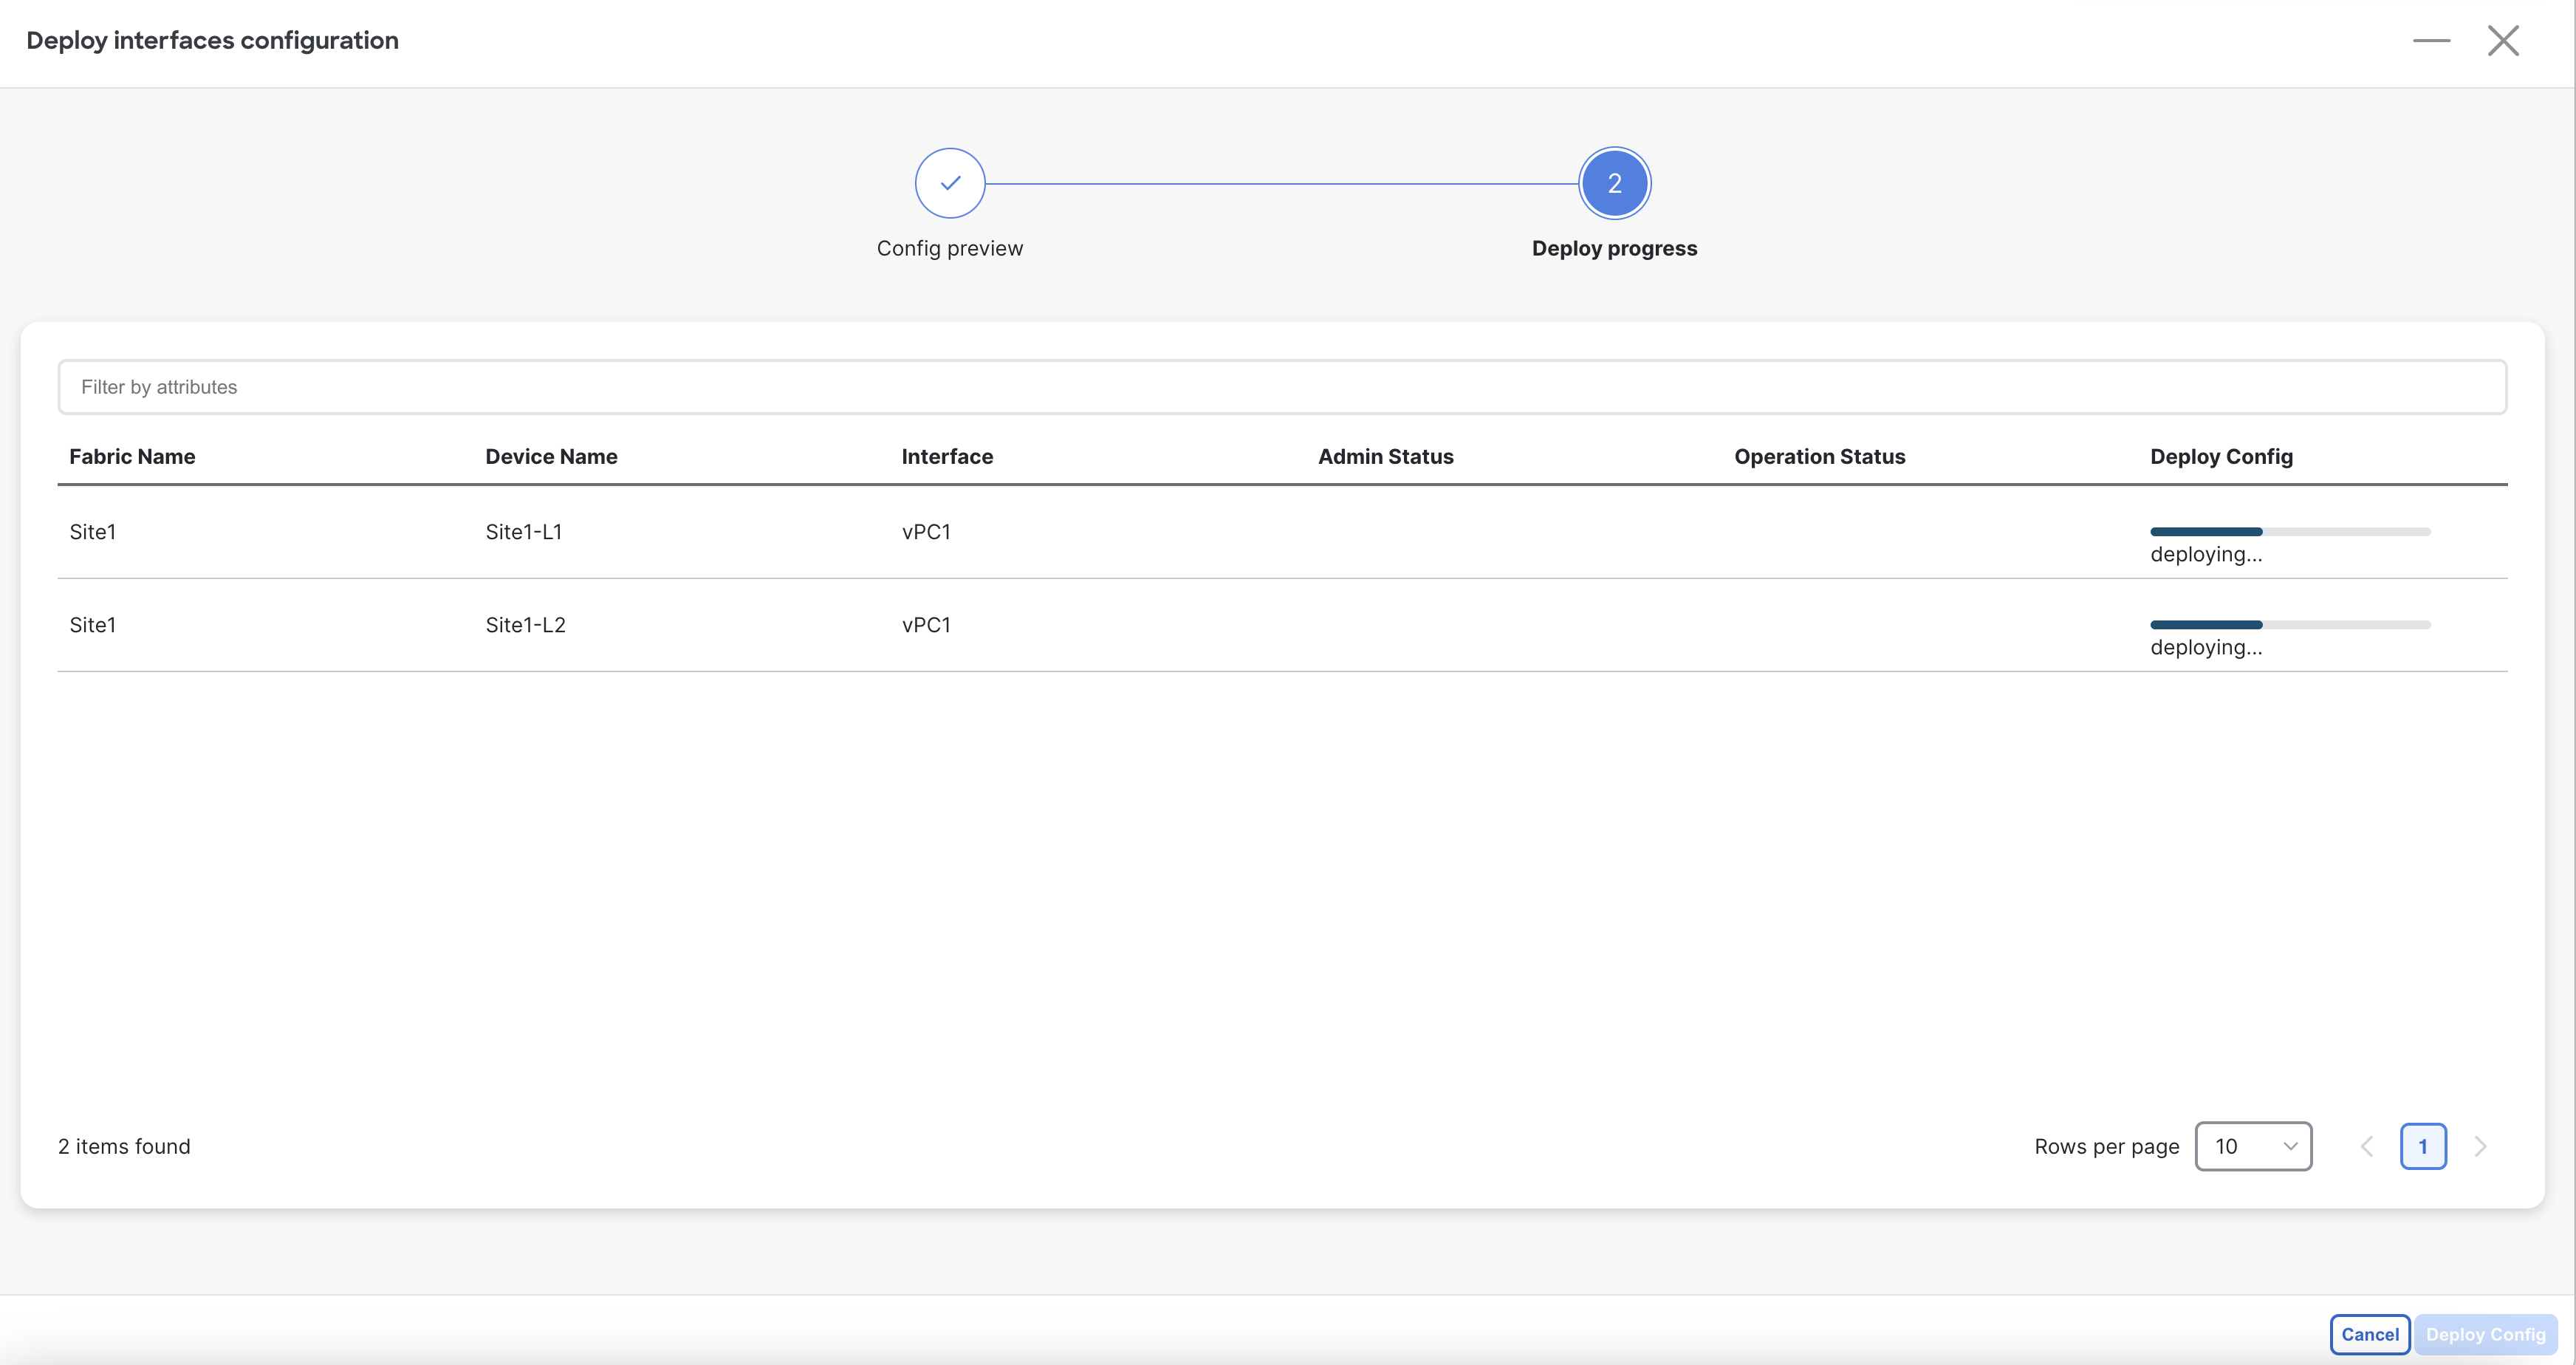Click the Deploy Config button
Viewport: 2576px width, 1365px height.
(x=2485, y=1334)
